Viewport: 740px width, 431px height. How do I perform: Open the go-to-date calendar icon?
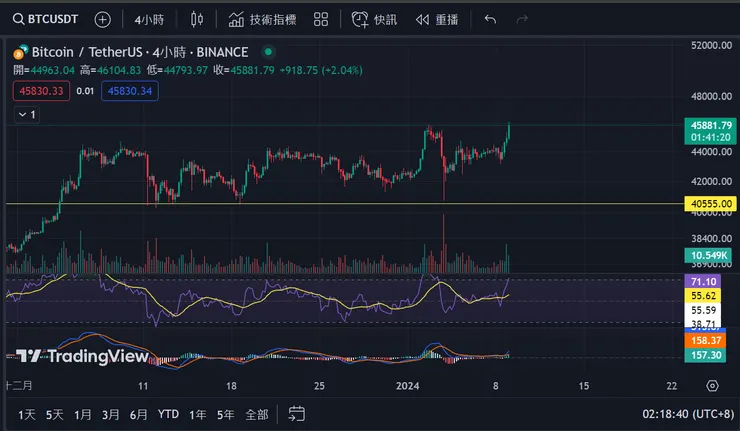pyautogui.click(x=296, y=414)
